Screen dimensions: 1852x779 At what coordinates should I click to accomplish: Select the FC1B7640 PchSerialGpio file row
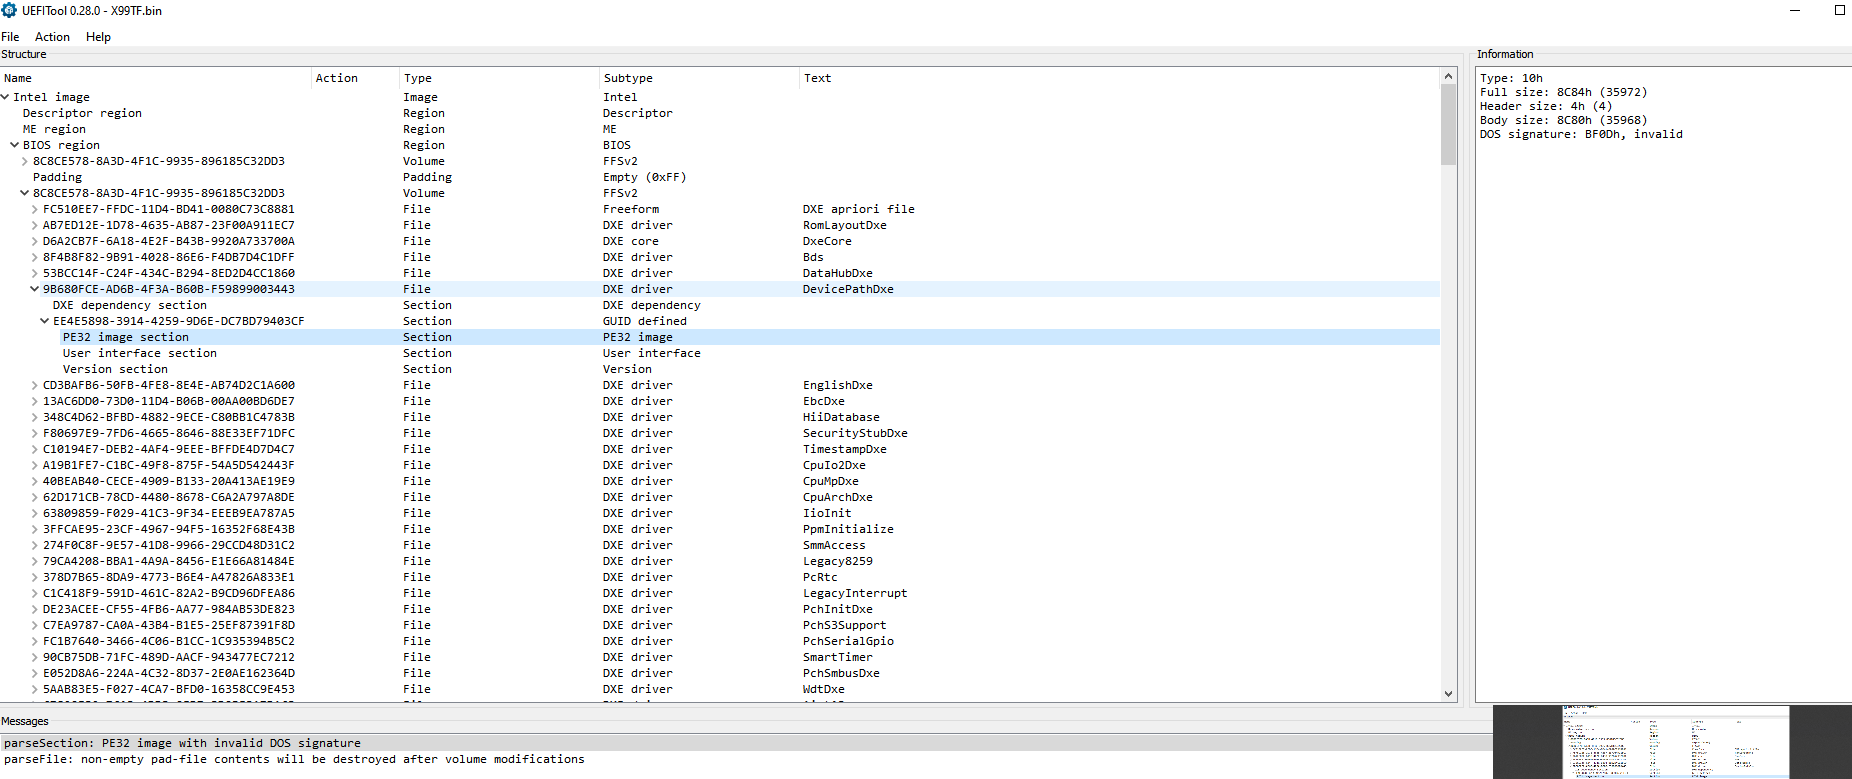click(x=720, y=641)
